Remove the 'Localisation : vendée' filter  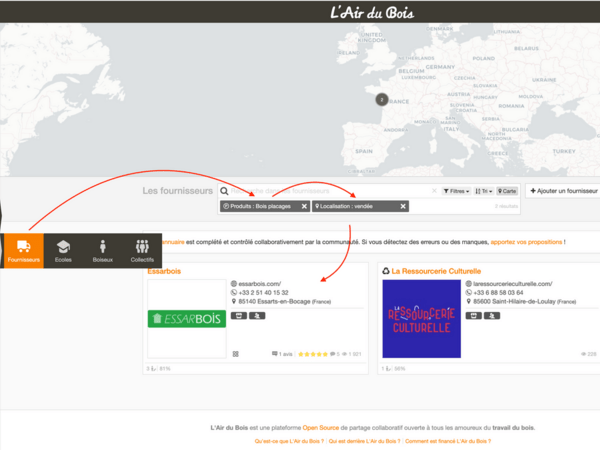(x=403, y=206)
